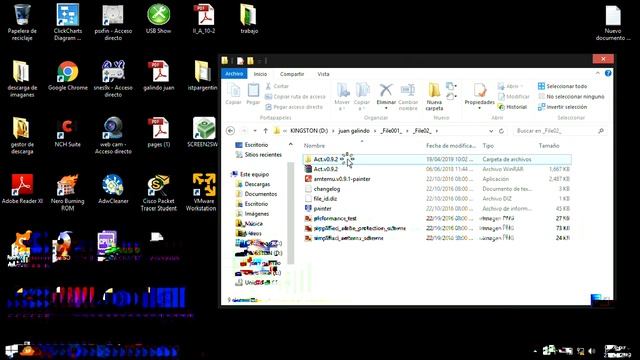Select Escritorio under Este equipo in sidebar
Image resolution: width=640 pixels, height=360 pixels.
252,204
